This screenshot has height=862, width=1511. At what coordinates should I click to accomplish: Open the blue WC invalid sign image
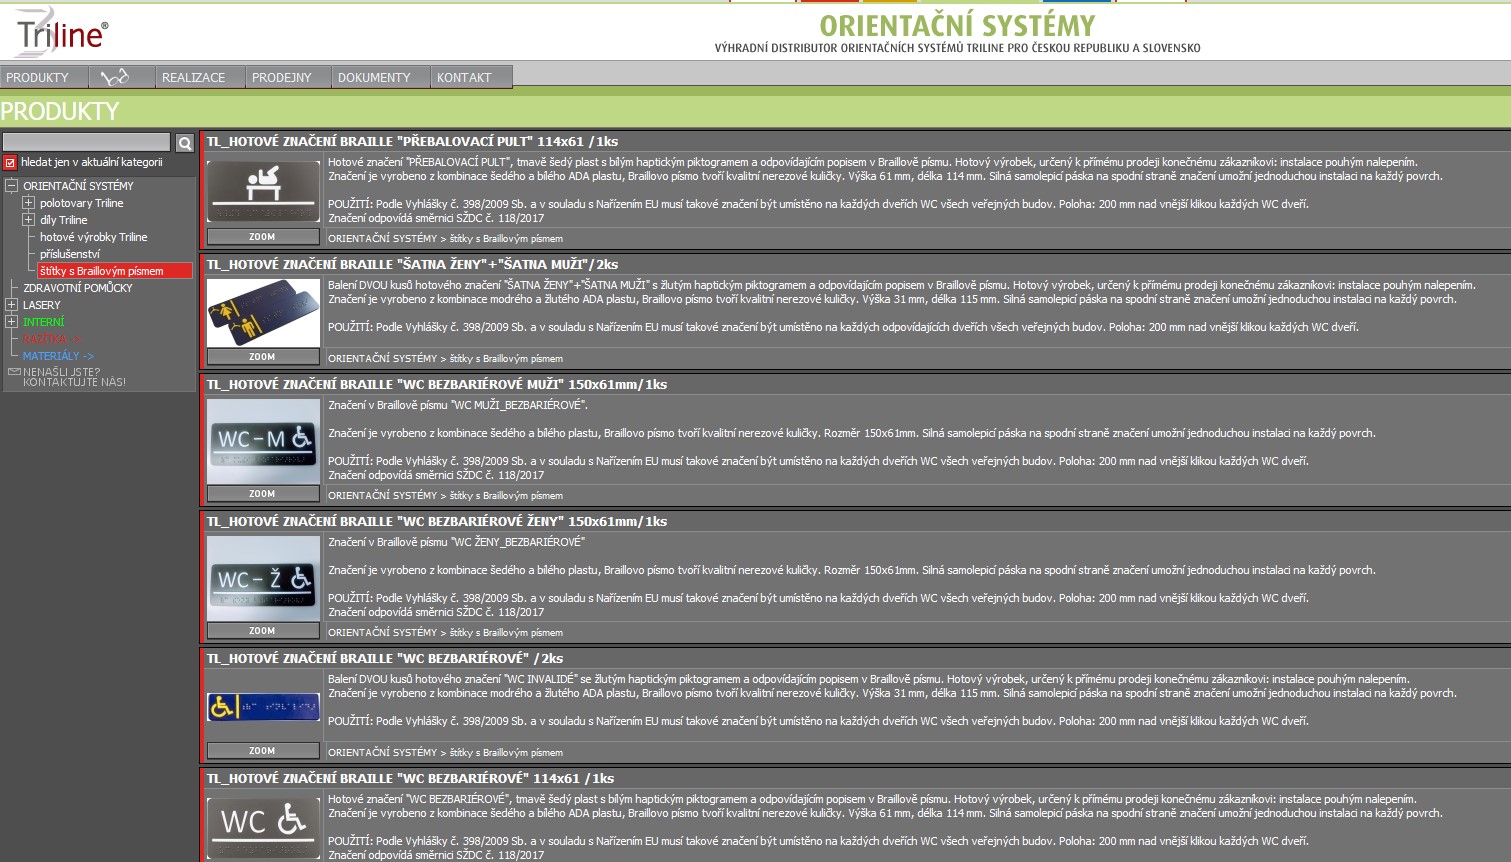coord(263,706)
